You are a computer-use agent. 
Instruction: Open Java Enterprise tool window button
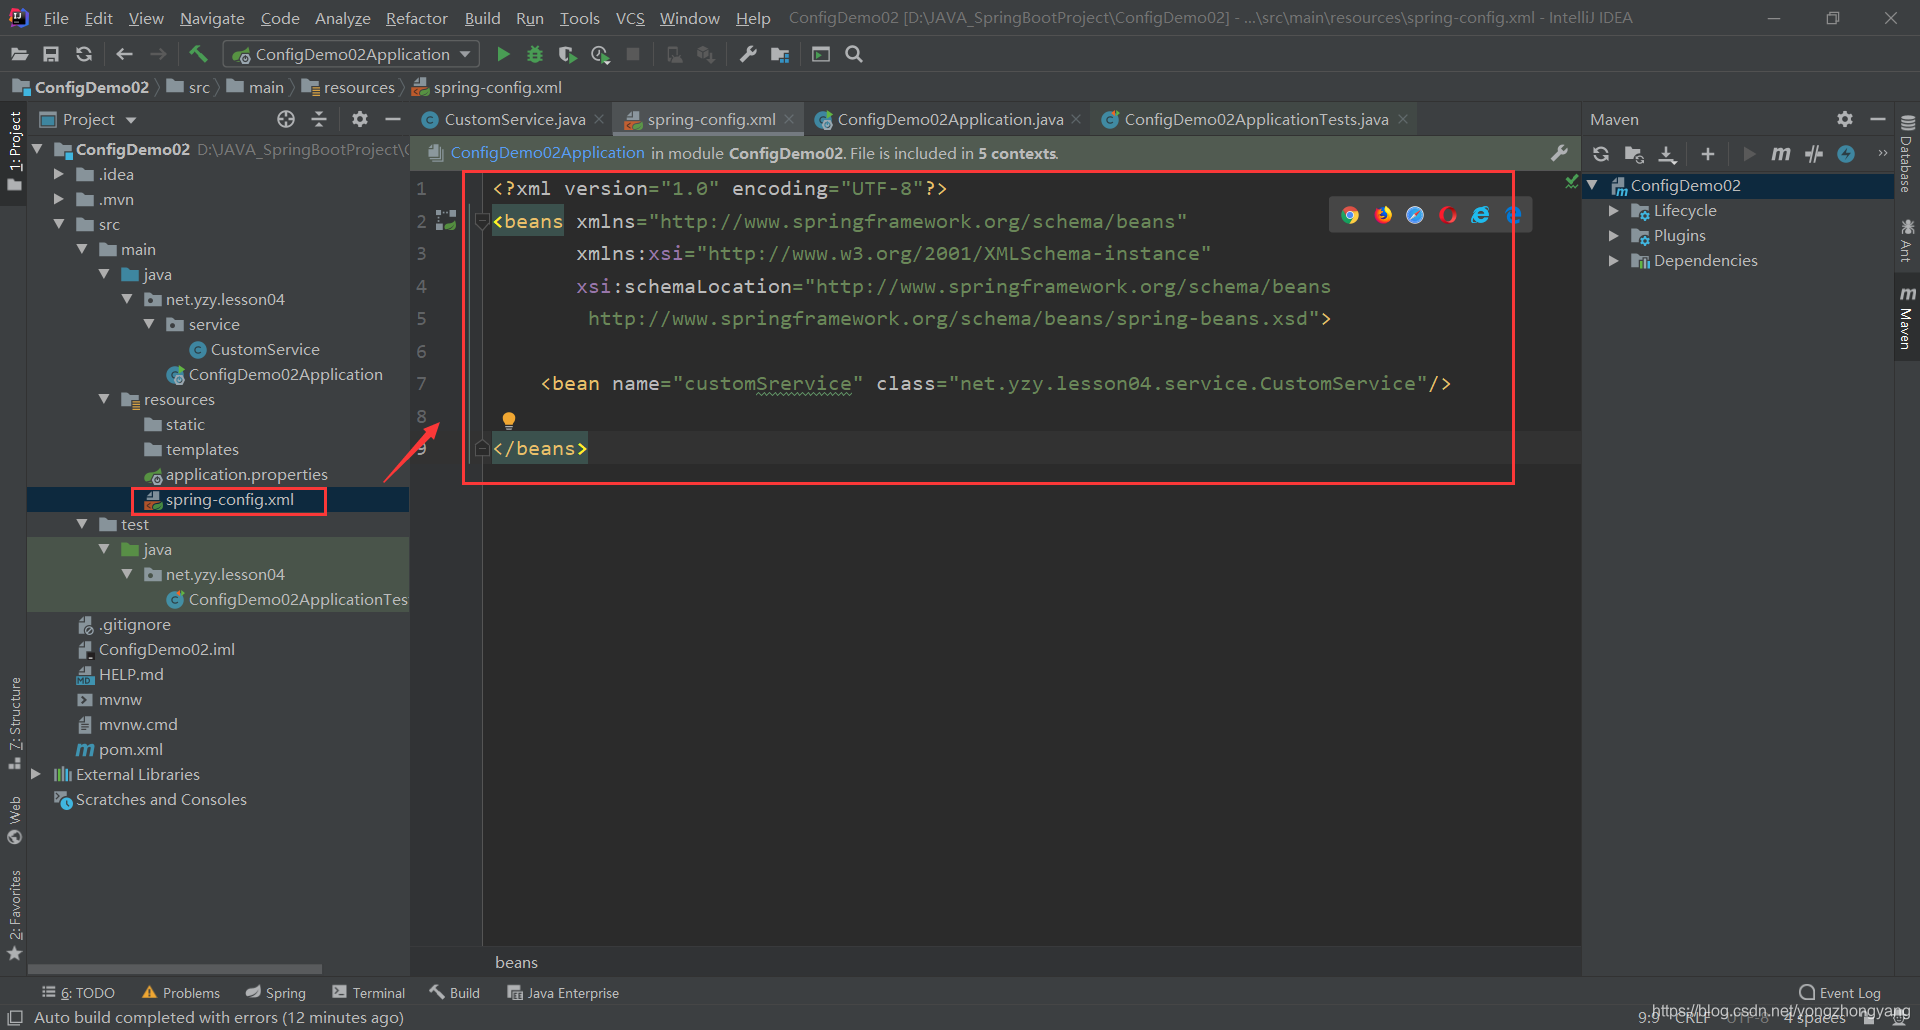pyautogui.click(x=563, y=993)
